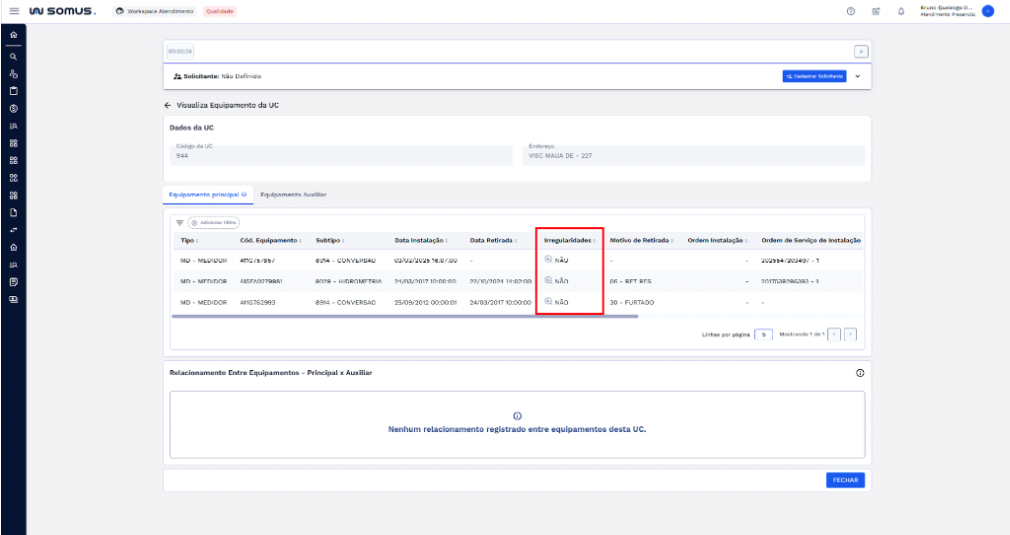View irregularities for the 03/02/2025 installation row

[549, 259]
